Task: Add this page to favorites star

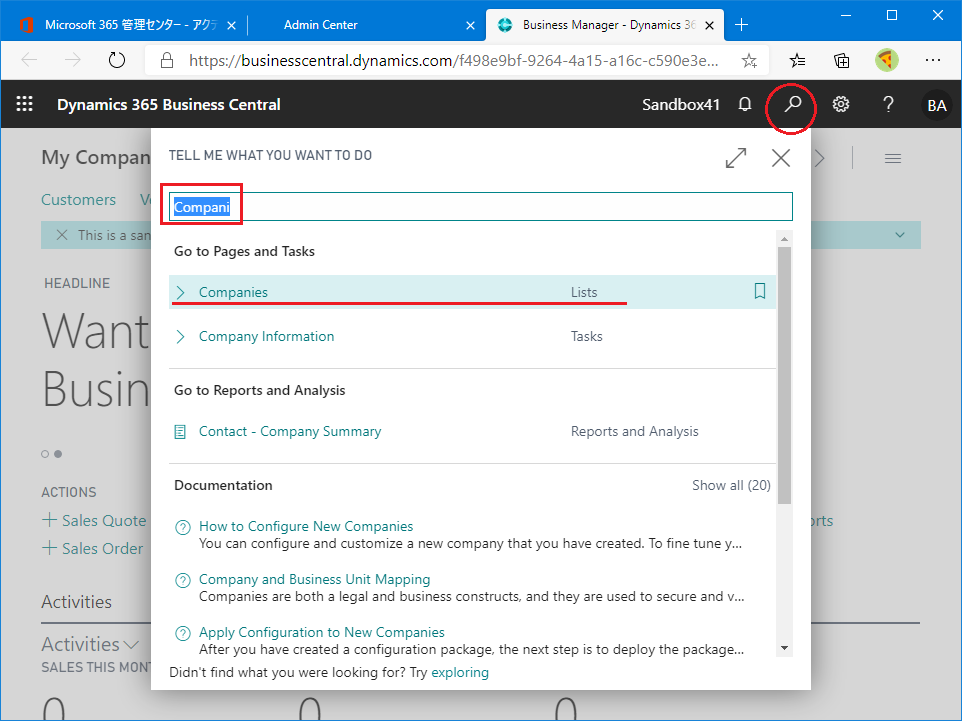Action: coord(749,60)
